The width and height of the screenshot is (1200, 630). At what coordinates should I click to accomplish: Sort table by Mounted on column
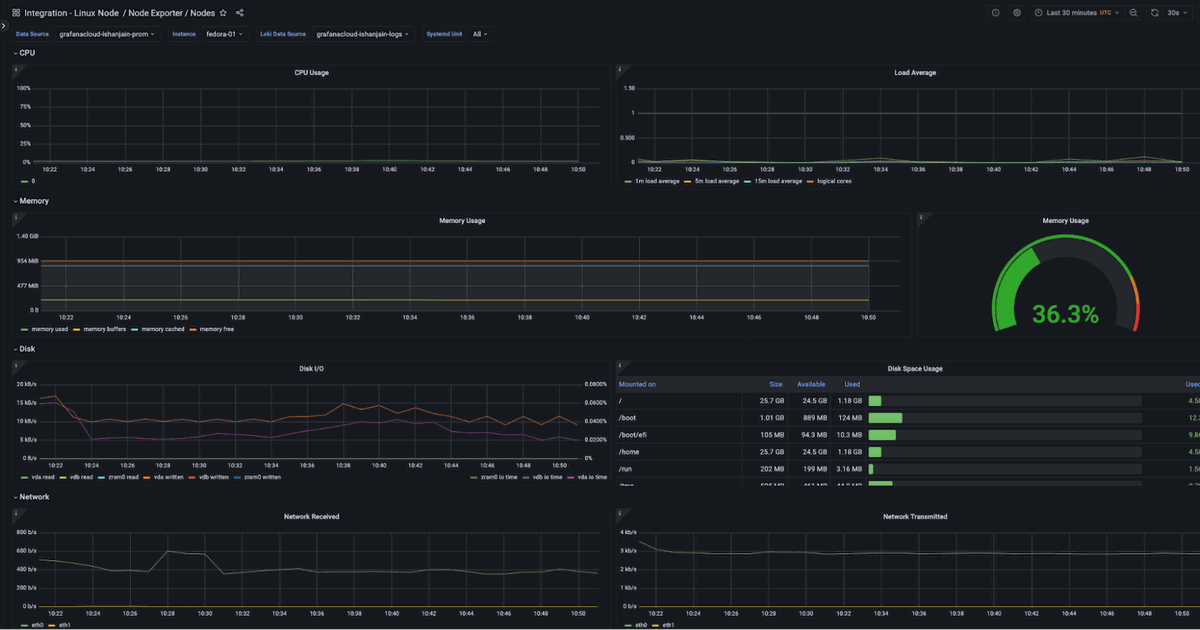point(638,384)
